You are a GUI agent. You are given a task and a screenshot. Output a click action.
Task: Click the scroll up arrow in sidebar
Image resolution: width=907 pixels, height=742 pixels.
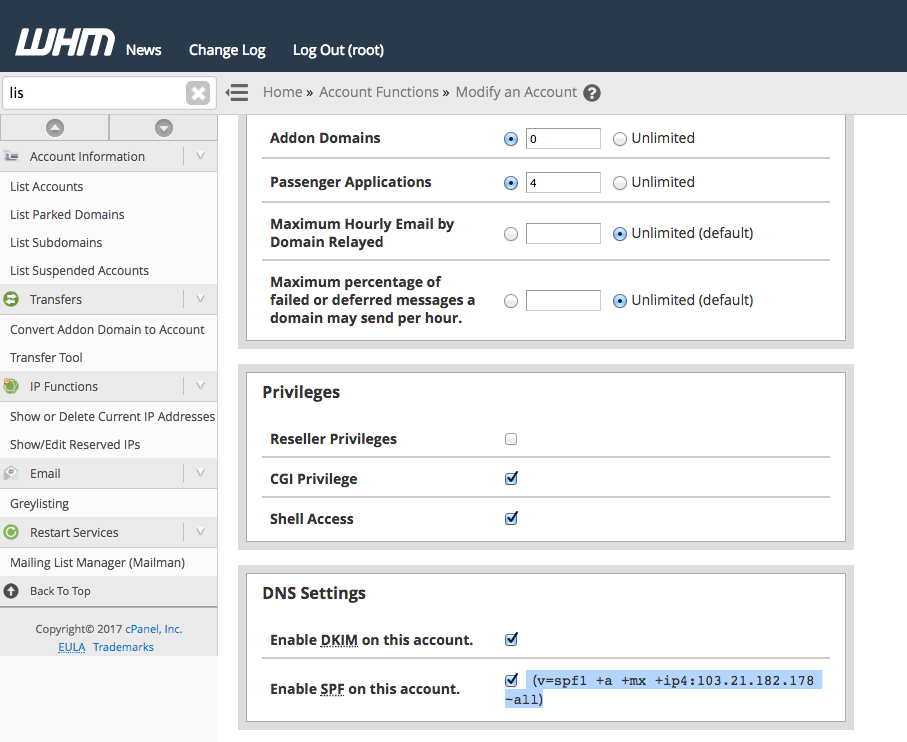[55, 128]
